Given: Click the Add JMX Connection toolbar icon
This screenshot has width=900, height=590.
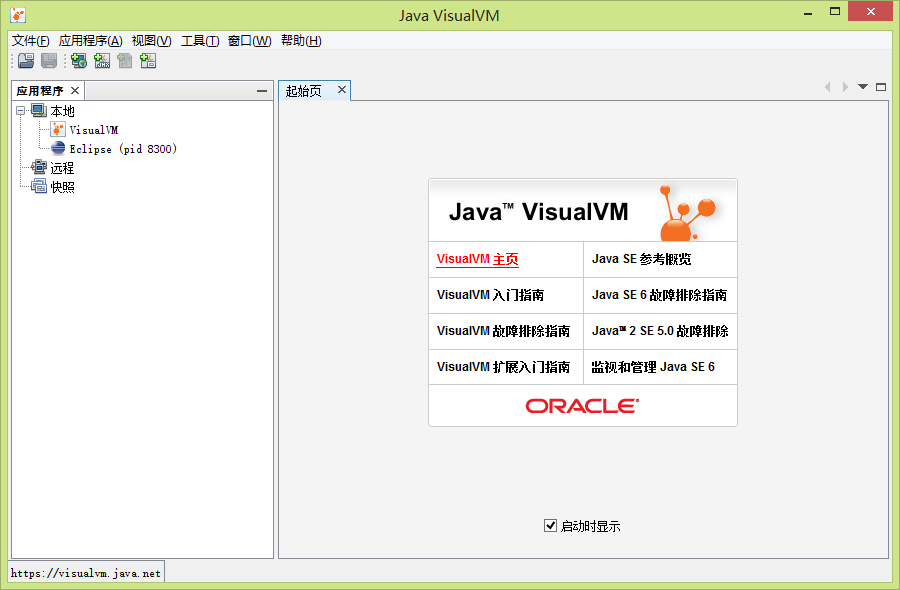Looking at the screenshot, I should 102,60.
